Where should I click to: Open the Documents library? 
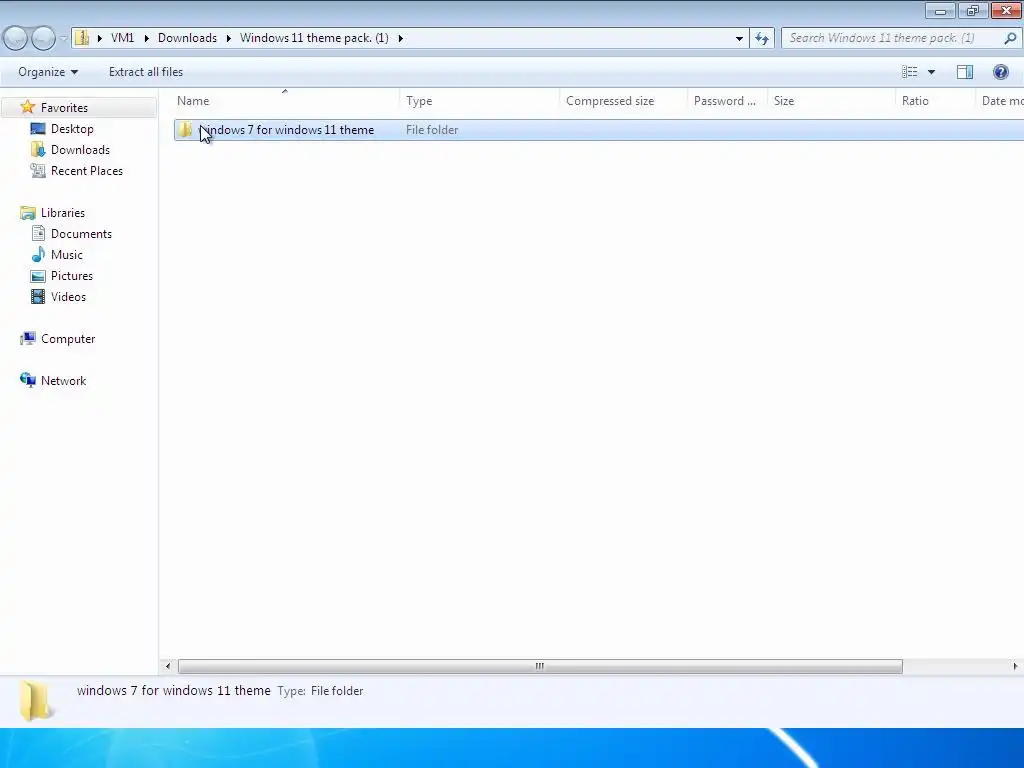(x=81, y=234)
